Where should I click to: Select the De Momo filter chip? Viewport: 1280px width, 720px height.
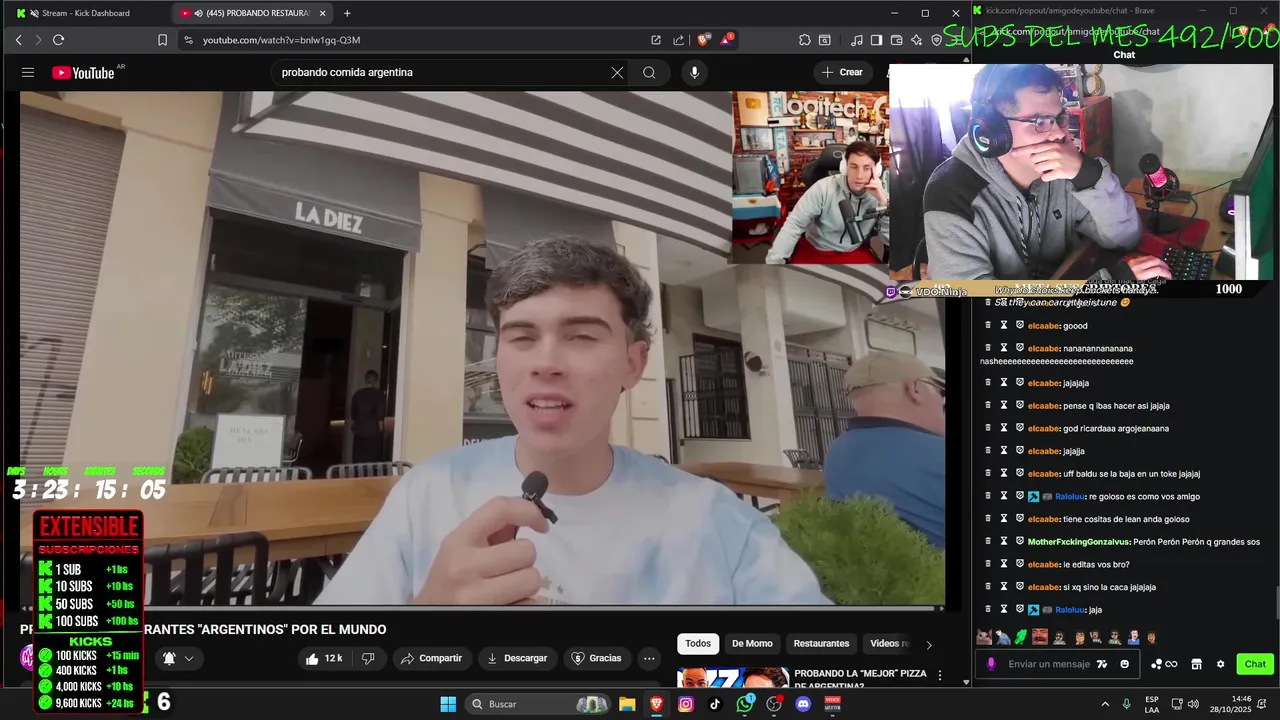(752, 644)
